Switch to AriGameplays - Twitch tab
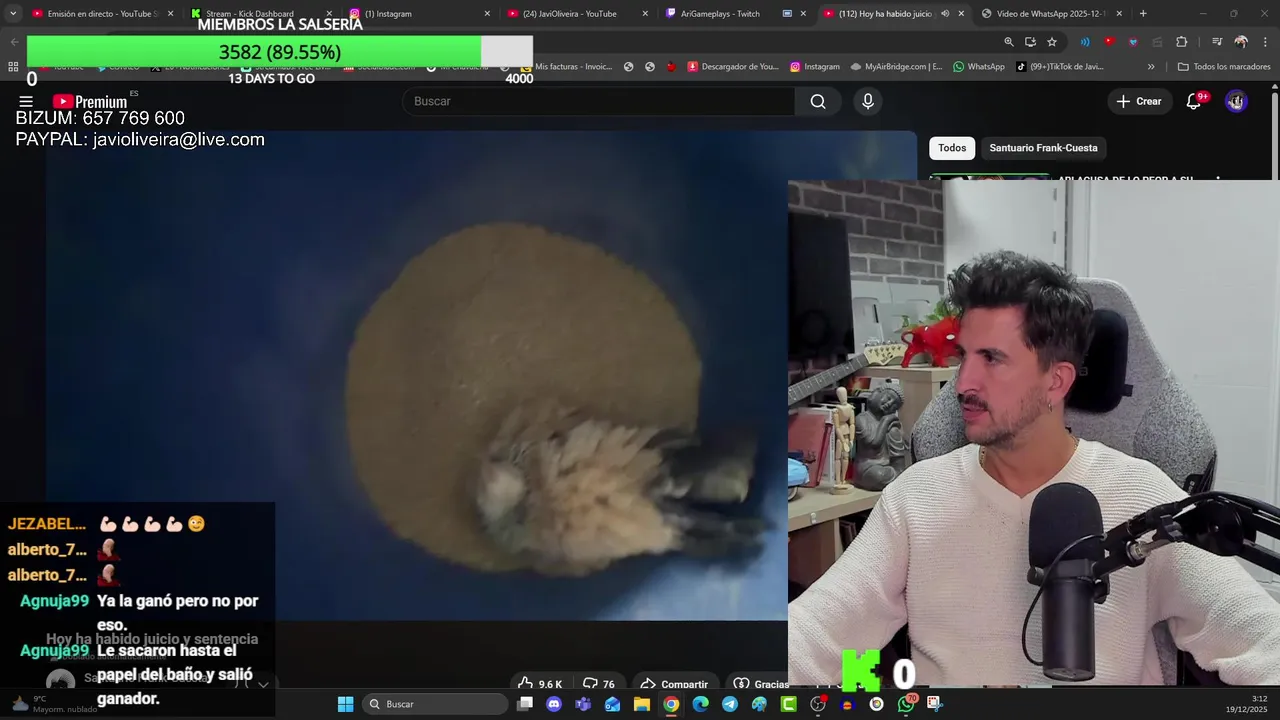This screenshot has width=1280, height=720. pyautogui.click(x=720, y=14)
